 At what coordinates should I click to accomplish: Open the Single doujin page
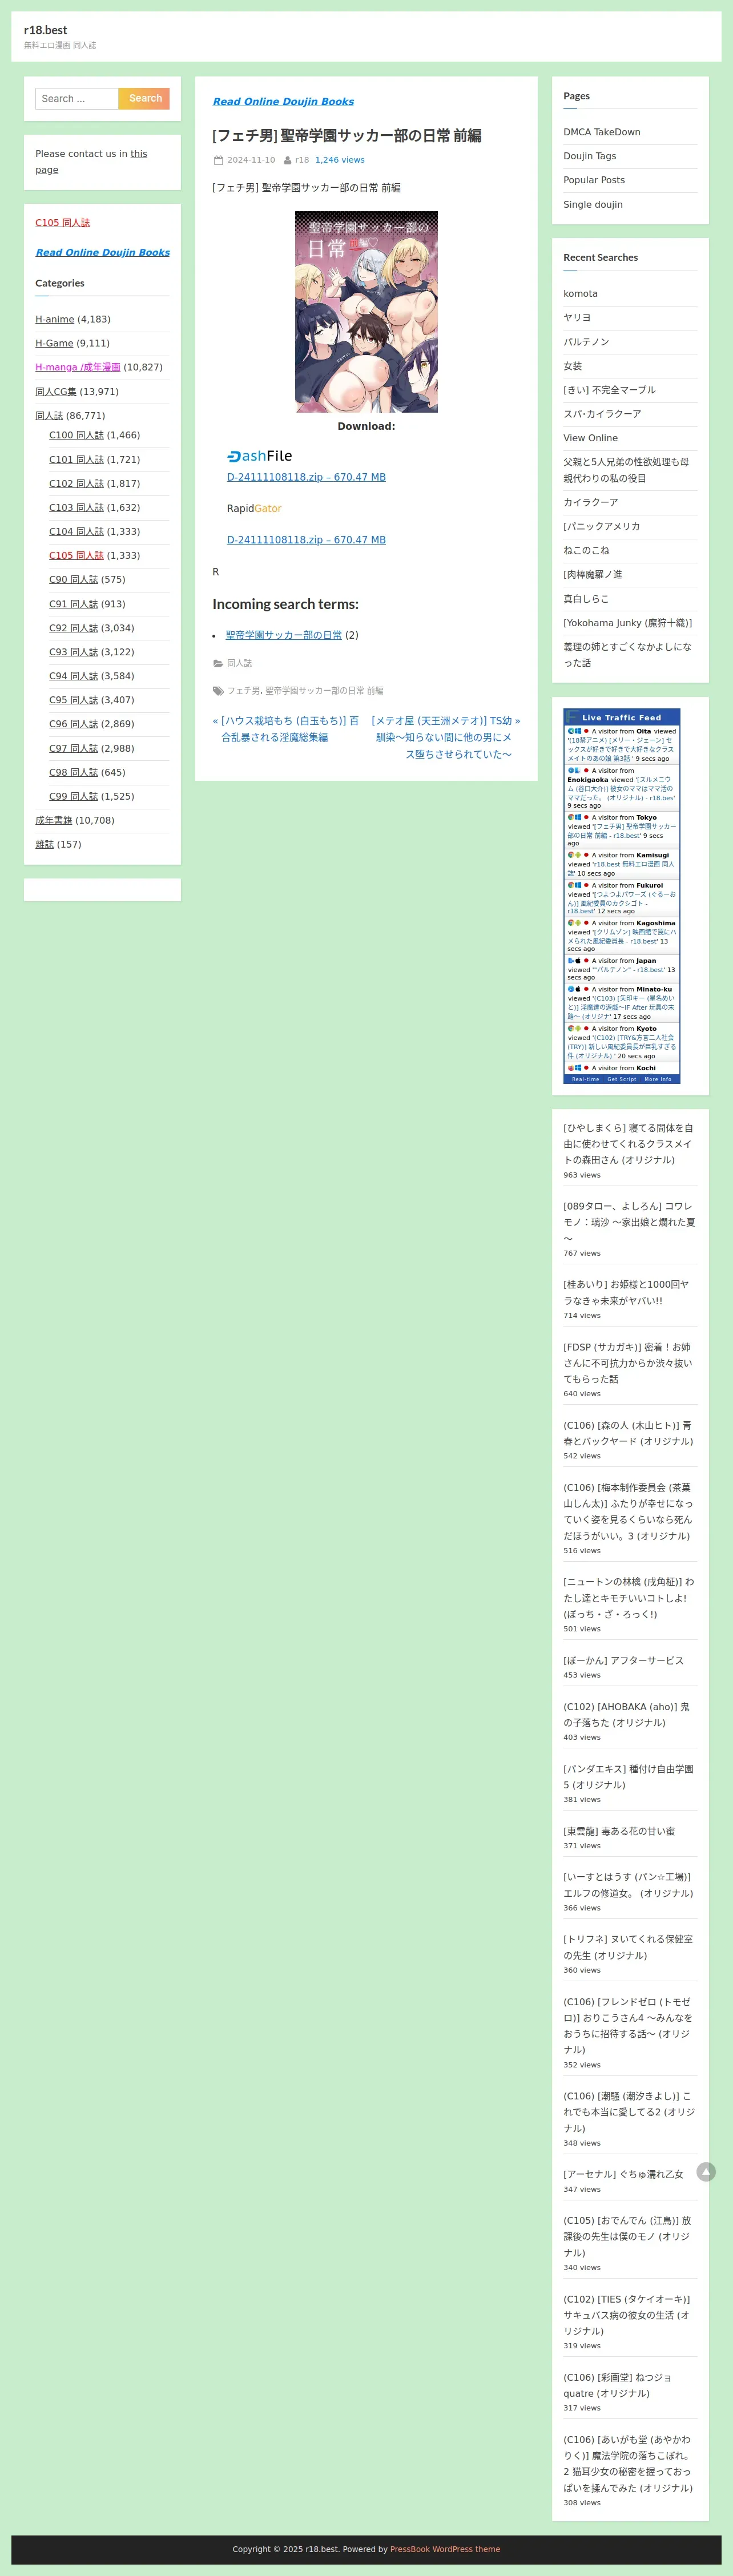pyautogui.click(x=593, y=204)
